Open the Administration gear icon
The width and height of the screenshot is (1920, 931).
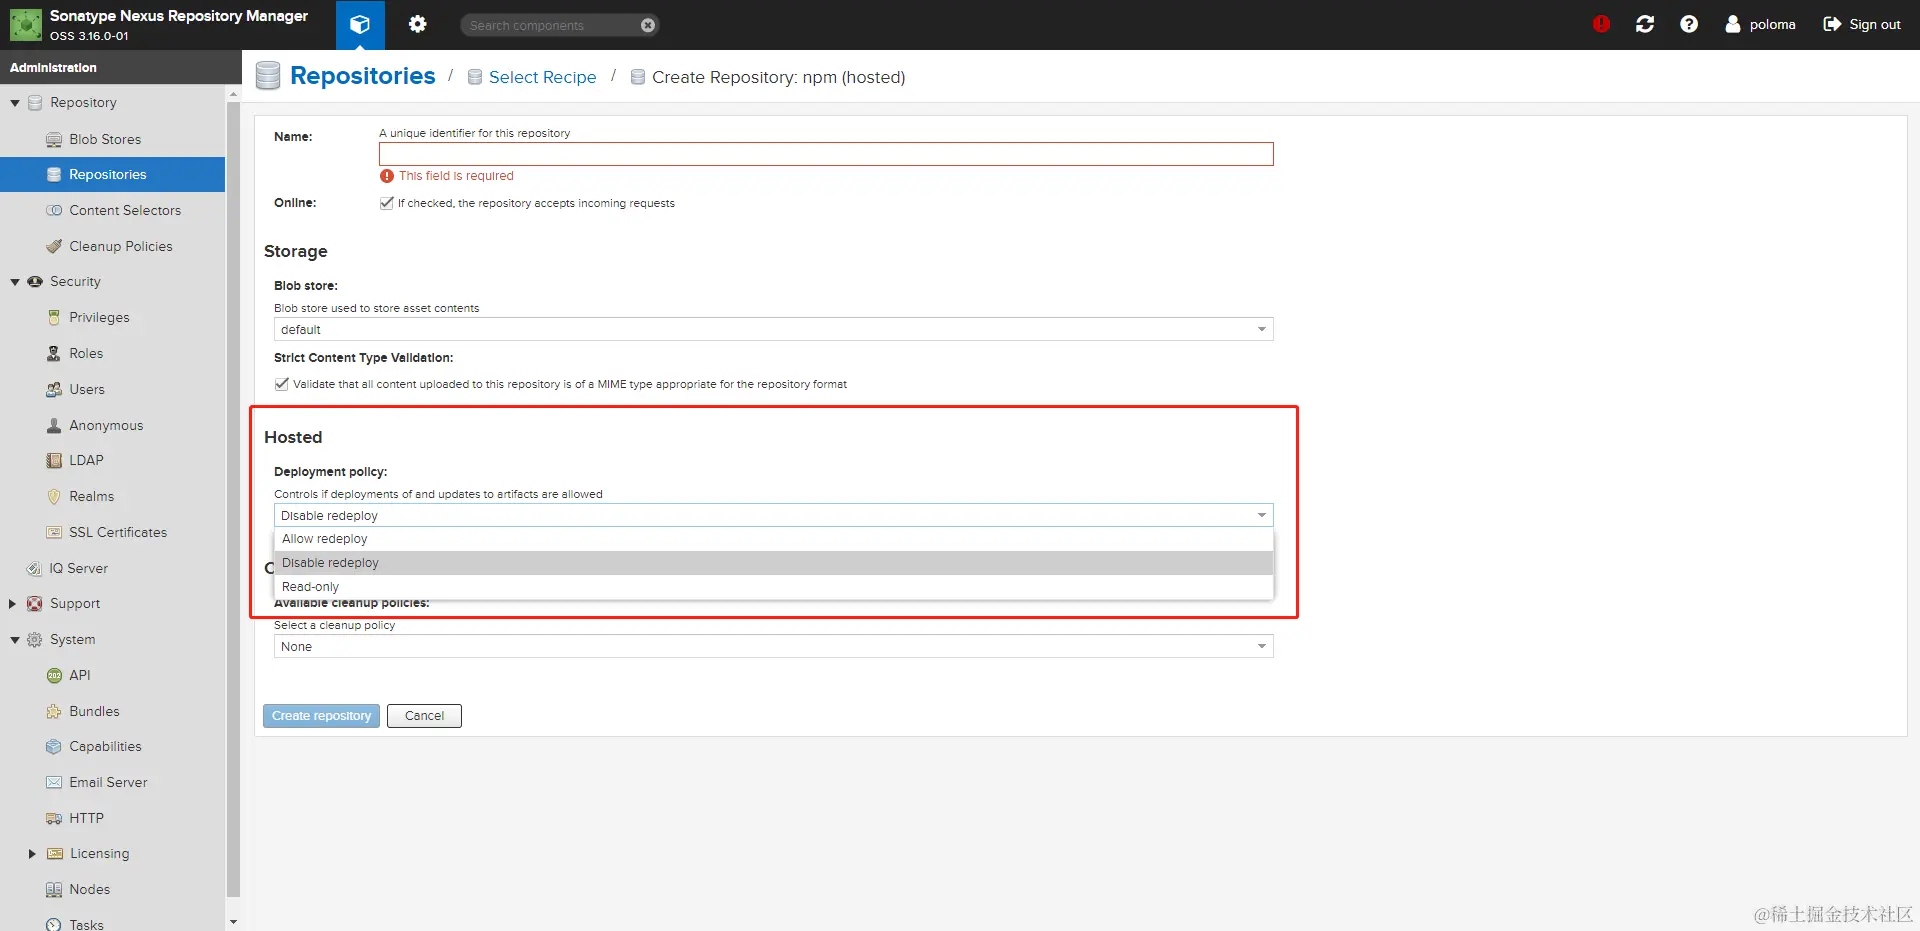pyautogui.click(x=417, y=25)
